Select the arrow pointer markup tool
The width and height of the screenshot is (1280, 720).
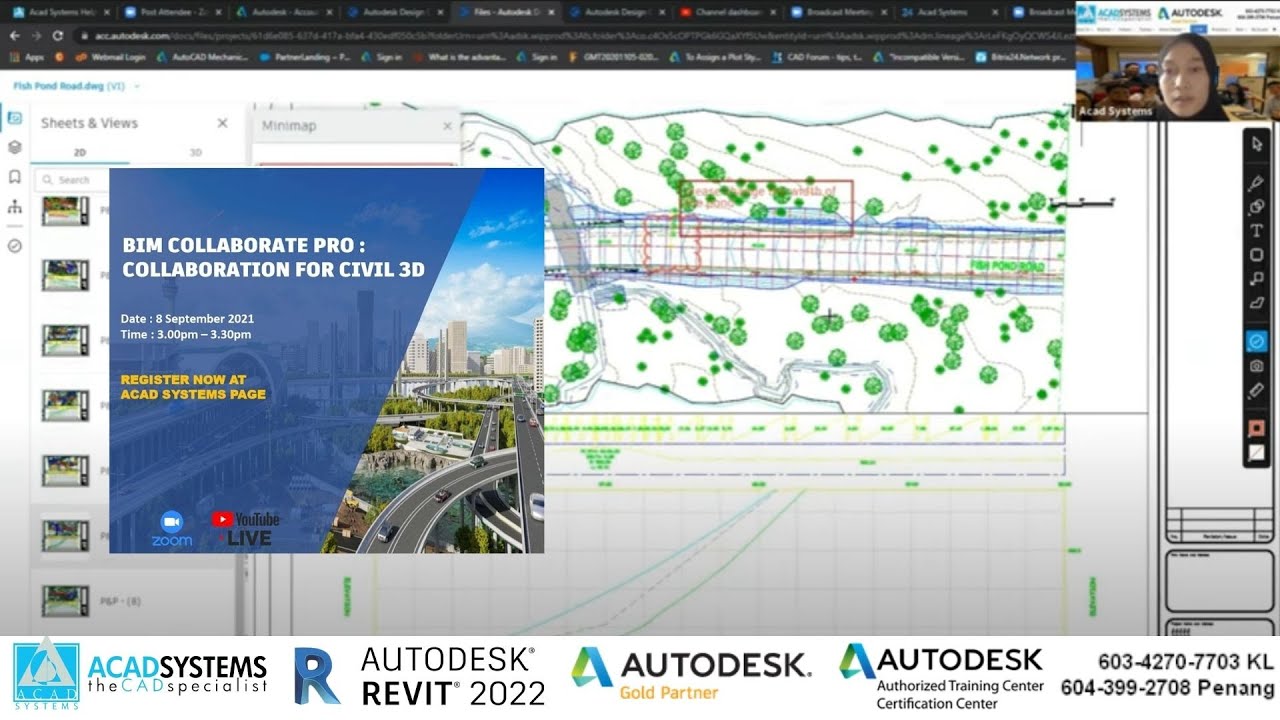(x=1257, y=144)
